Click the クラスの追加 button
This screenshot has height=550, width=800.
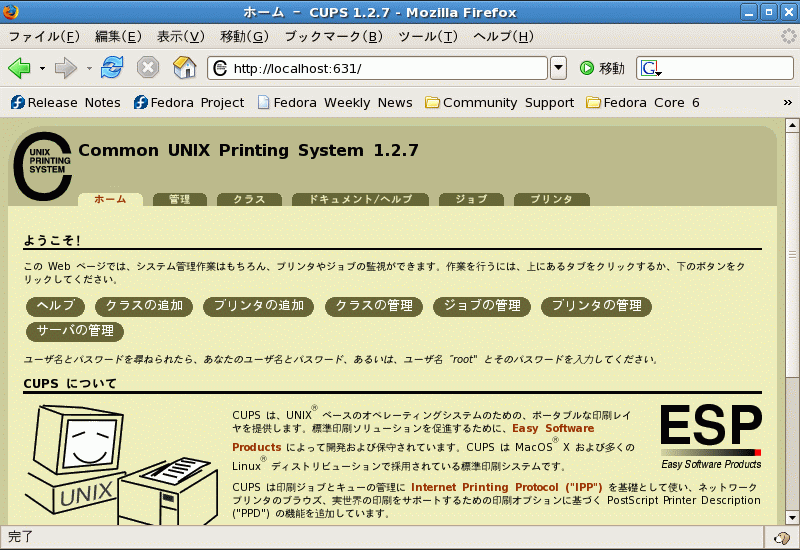tap(144, 306)
